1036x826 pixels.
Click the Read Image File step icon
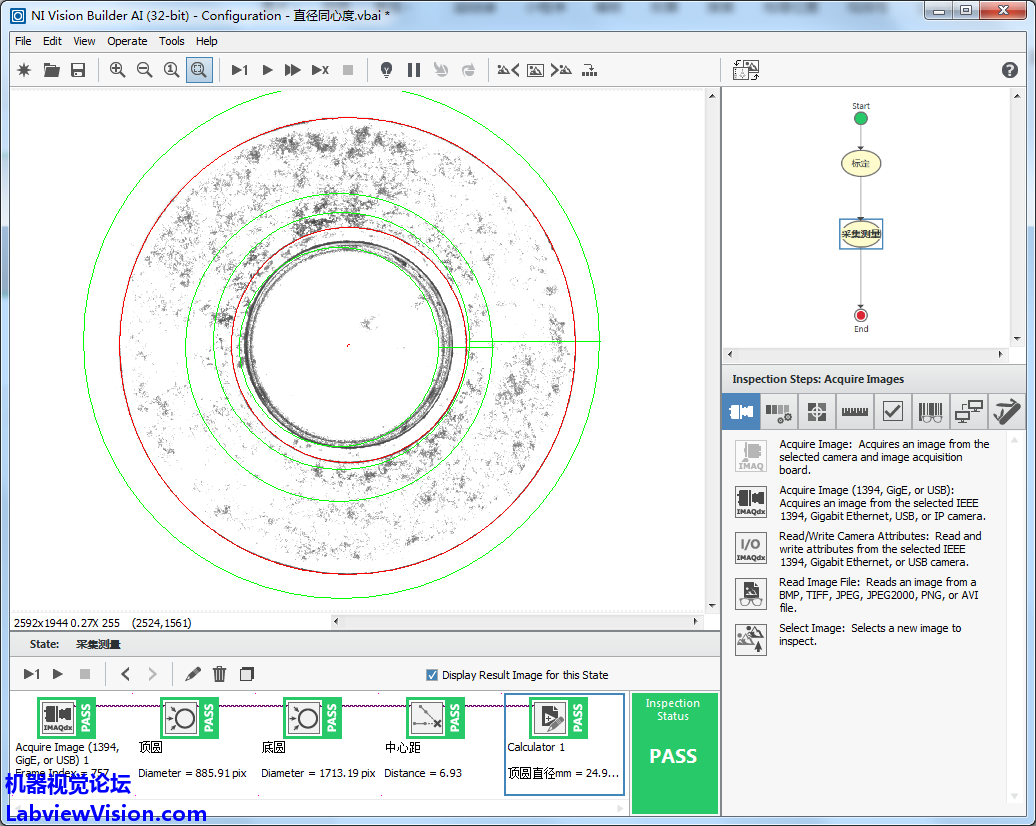[x=751, y=594]
